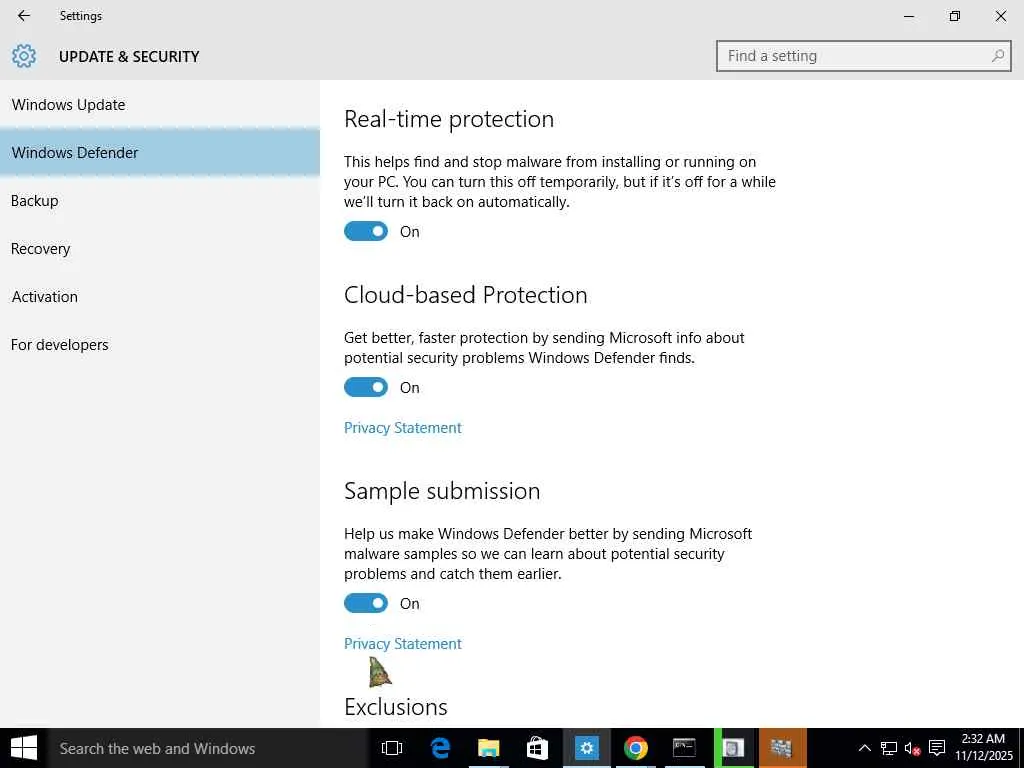Open the network status tray icon

(x=888, y=748)
